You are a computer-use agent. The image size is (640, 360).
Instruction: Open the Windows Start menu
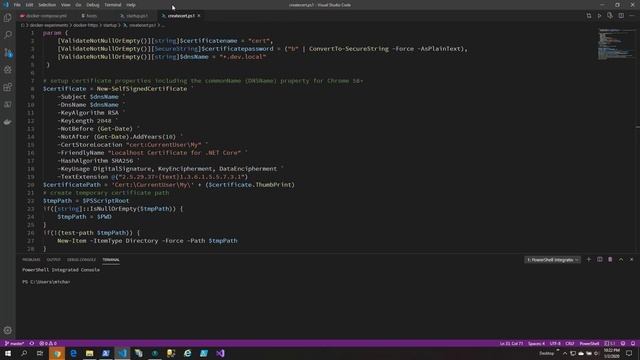pyautogui.click(x=8, y=353)
